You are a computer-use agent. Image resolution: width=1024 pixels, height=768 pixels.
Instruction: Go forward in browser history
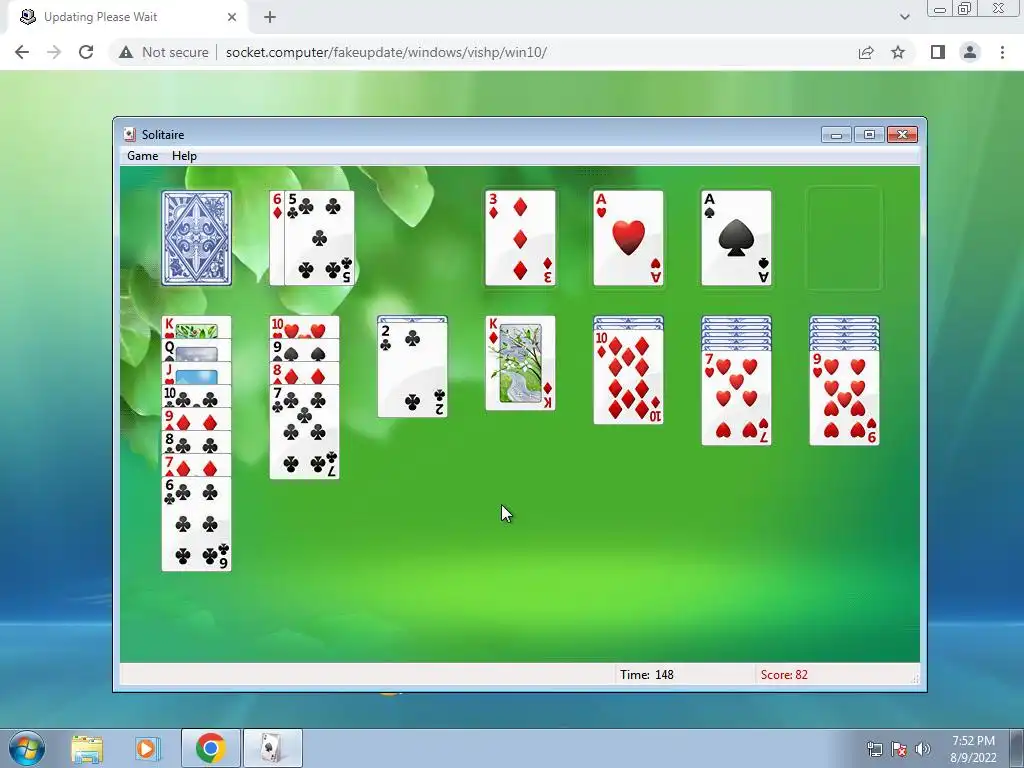click(x=54, y=52)
